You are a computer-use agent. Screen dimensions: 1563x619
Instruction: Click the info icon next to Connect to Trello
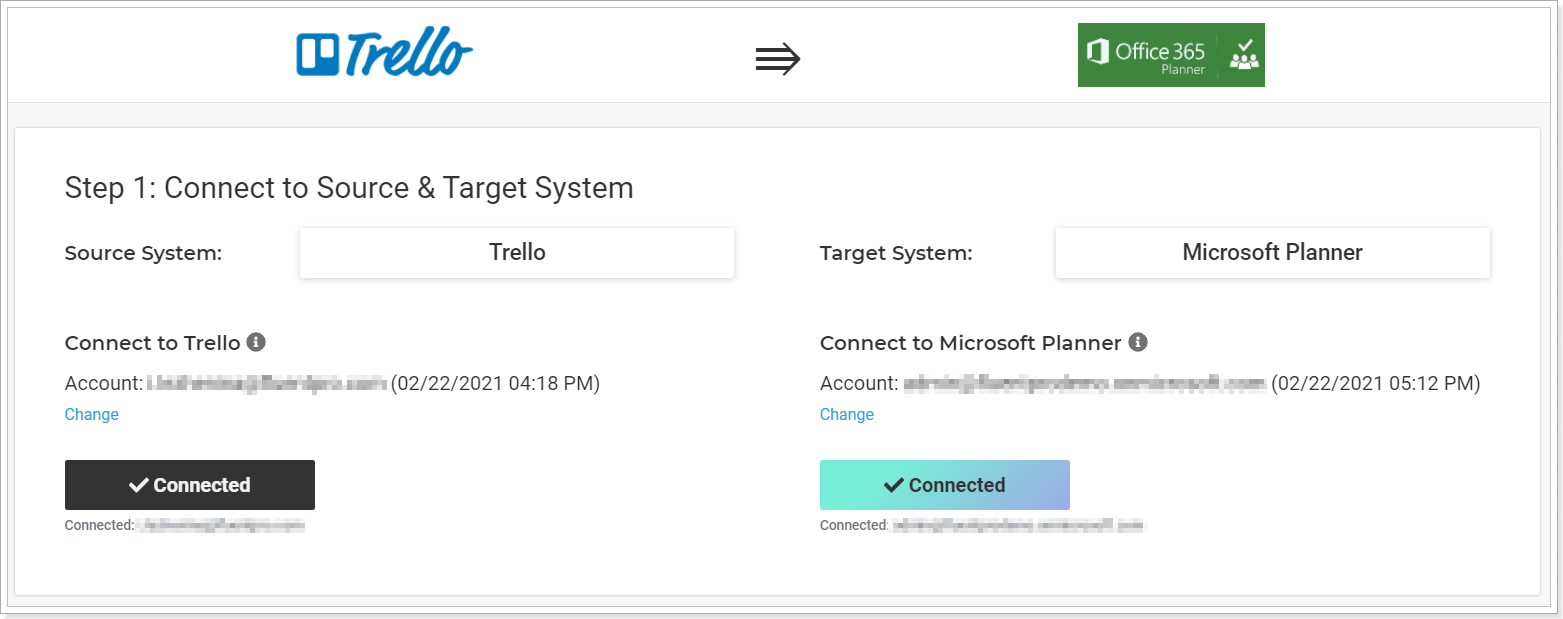[256, 342]
